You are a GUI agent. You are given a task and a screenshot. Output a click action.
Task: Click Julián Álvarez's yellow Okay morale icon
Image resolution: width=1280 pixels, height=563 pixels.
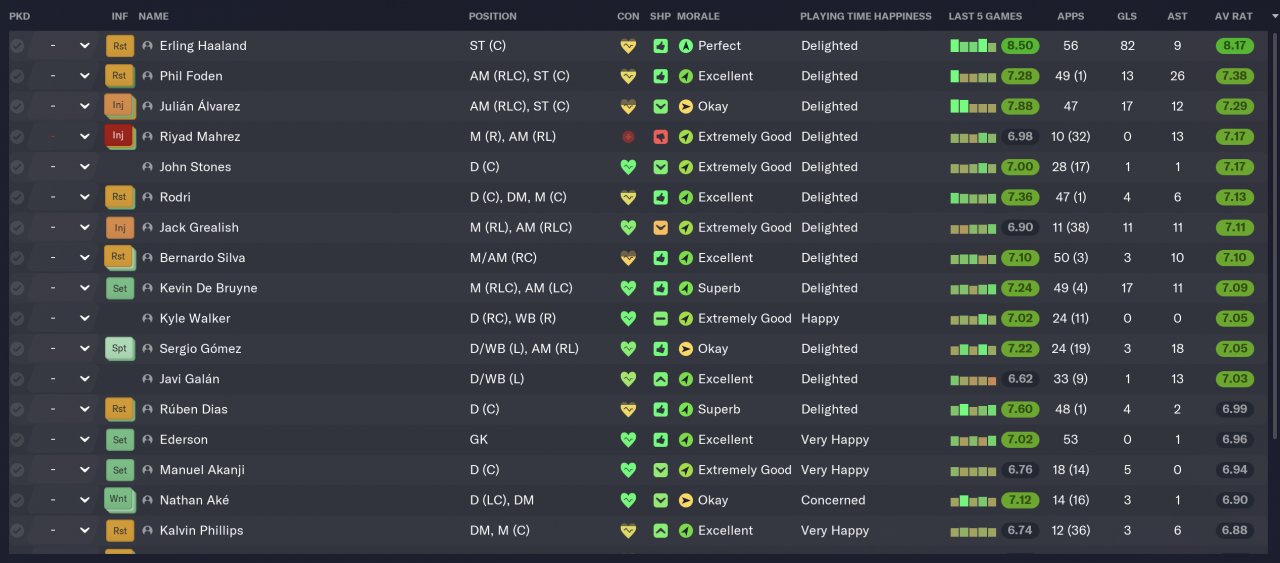(685, 107)
